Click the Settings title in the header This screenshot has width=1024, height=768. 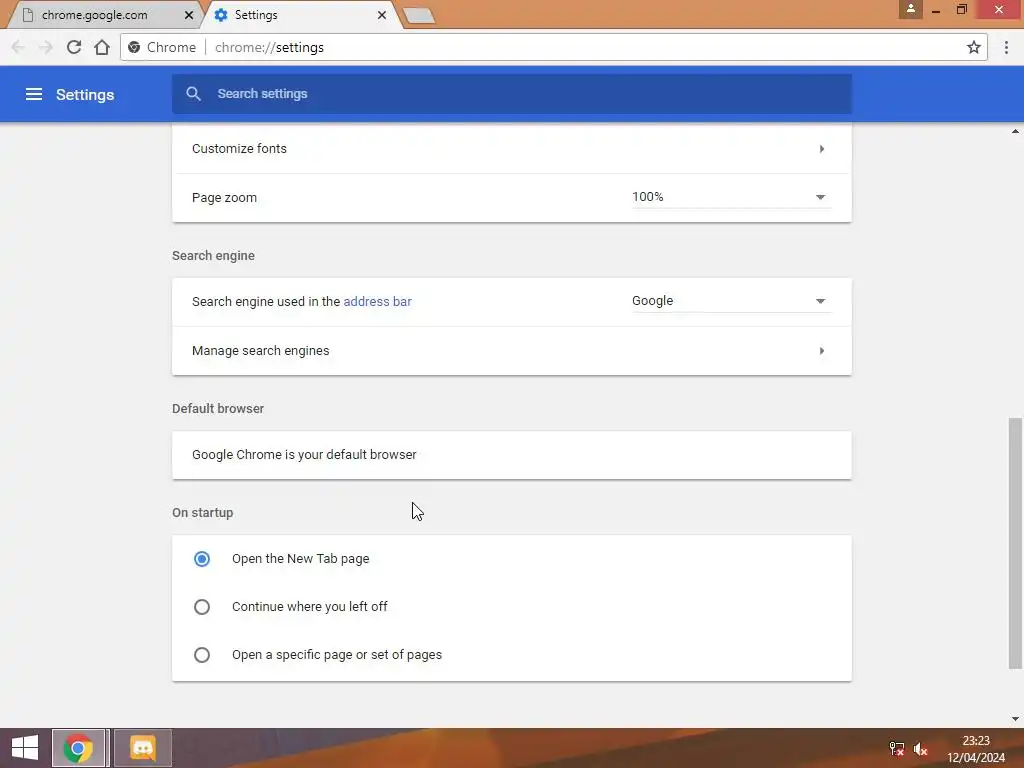[85, 95]
